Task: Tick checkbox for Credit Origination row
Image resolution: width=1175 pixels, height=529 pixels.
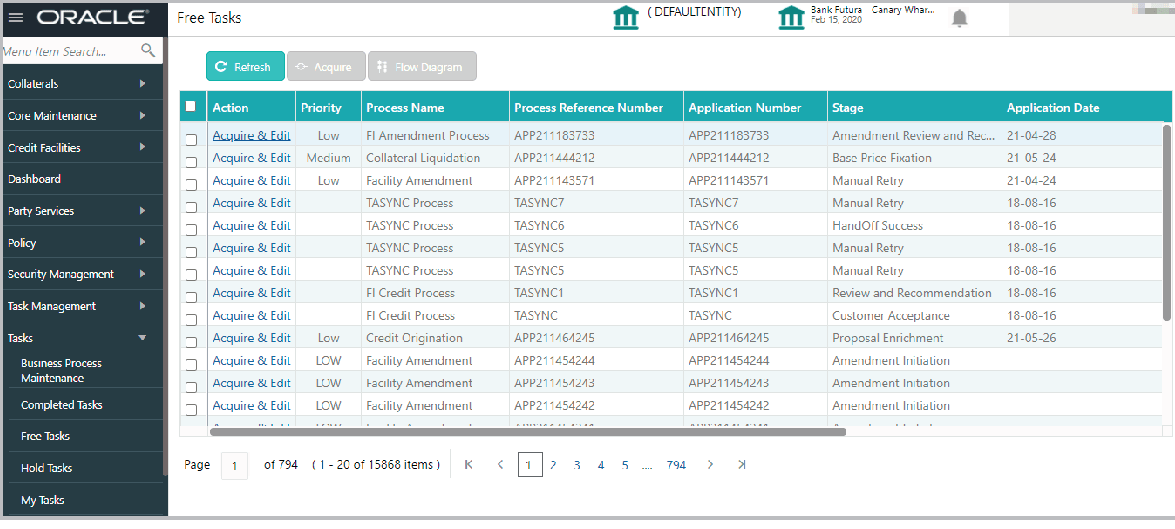Action: 191,342
